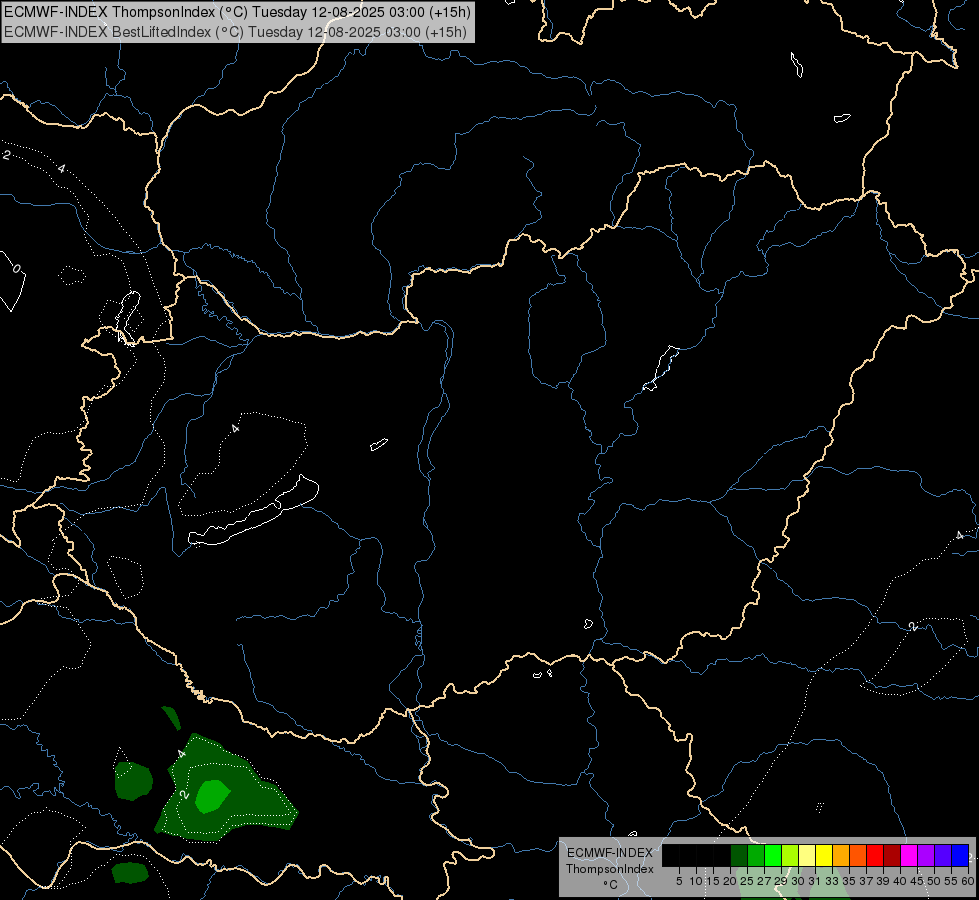The height and width of the screenshot is (900, 979).
Task: Click the °C unit label in legend
Action: (x=610, y=885)
